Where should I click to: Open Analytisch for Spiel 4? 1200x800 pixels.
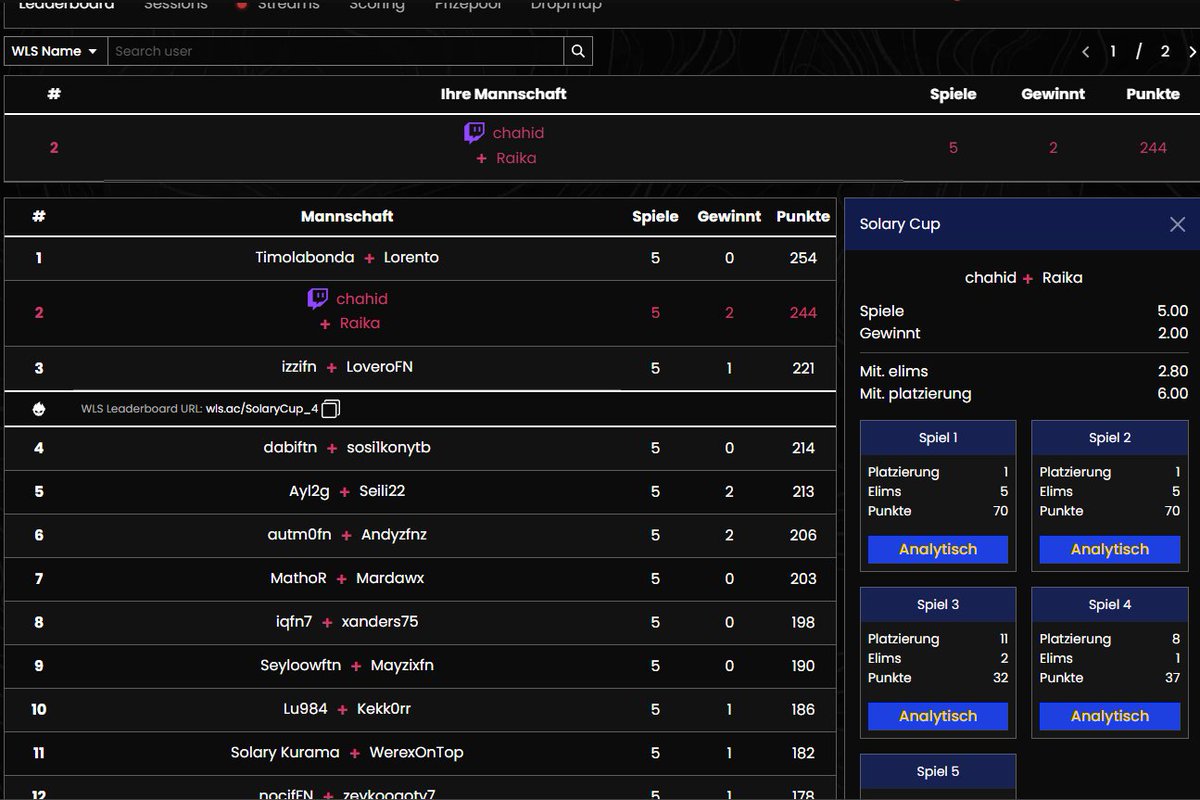(x=1110, y=716)
